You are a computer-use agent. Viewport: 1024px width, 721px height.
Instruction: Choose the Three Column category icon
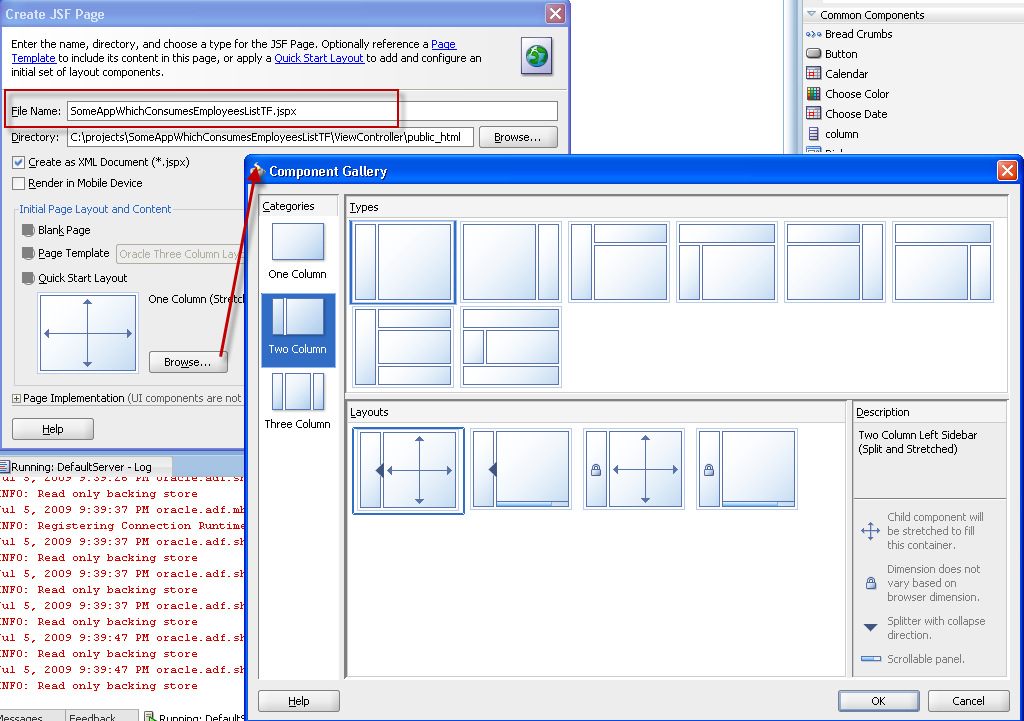coord(297,392)
